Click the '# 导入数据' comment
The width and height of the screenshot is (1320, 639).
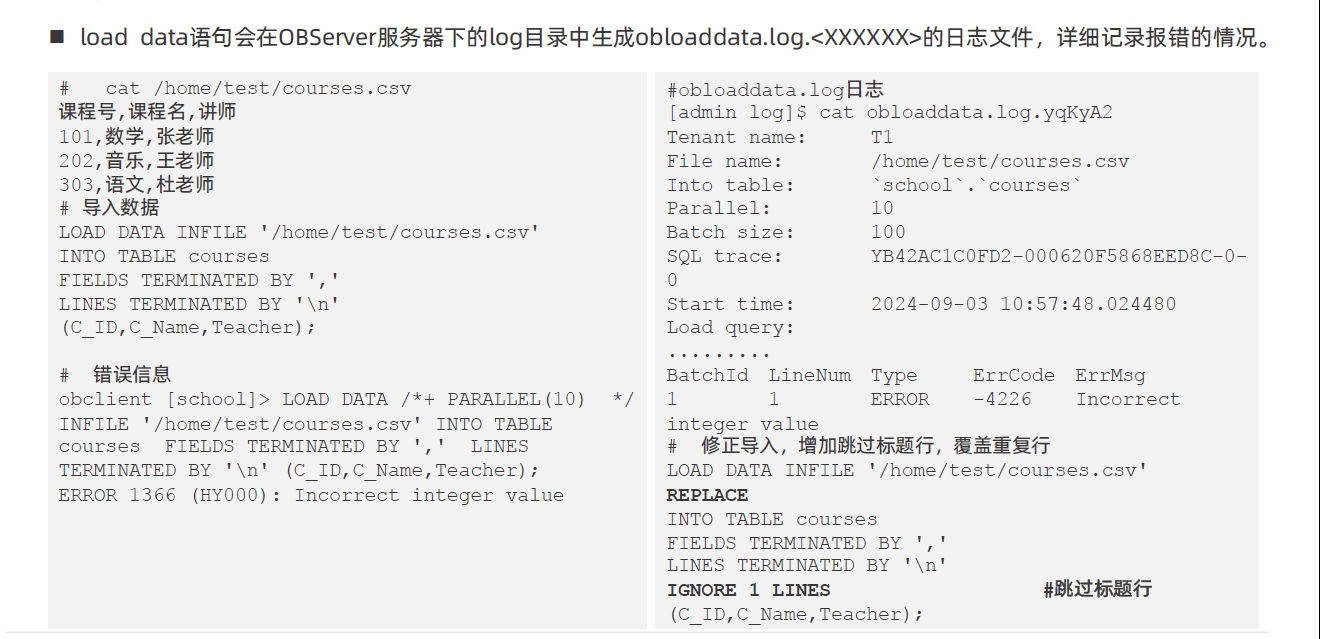(x=109, y=208)
